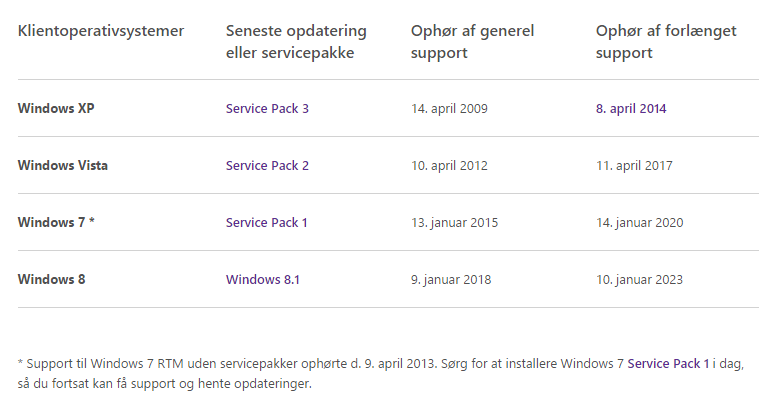Viewport: 773px width, 404px height.
Task: Click the 14. januar 2020 date cell
Action: (x=639, y=222)
